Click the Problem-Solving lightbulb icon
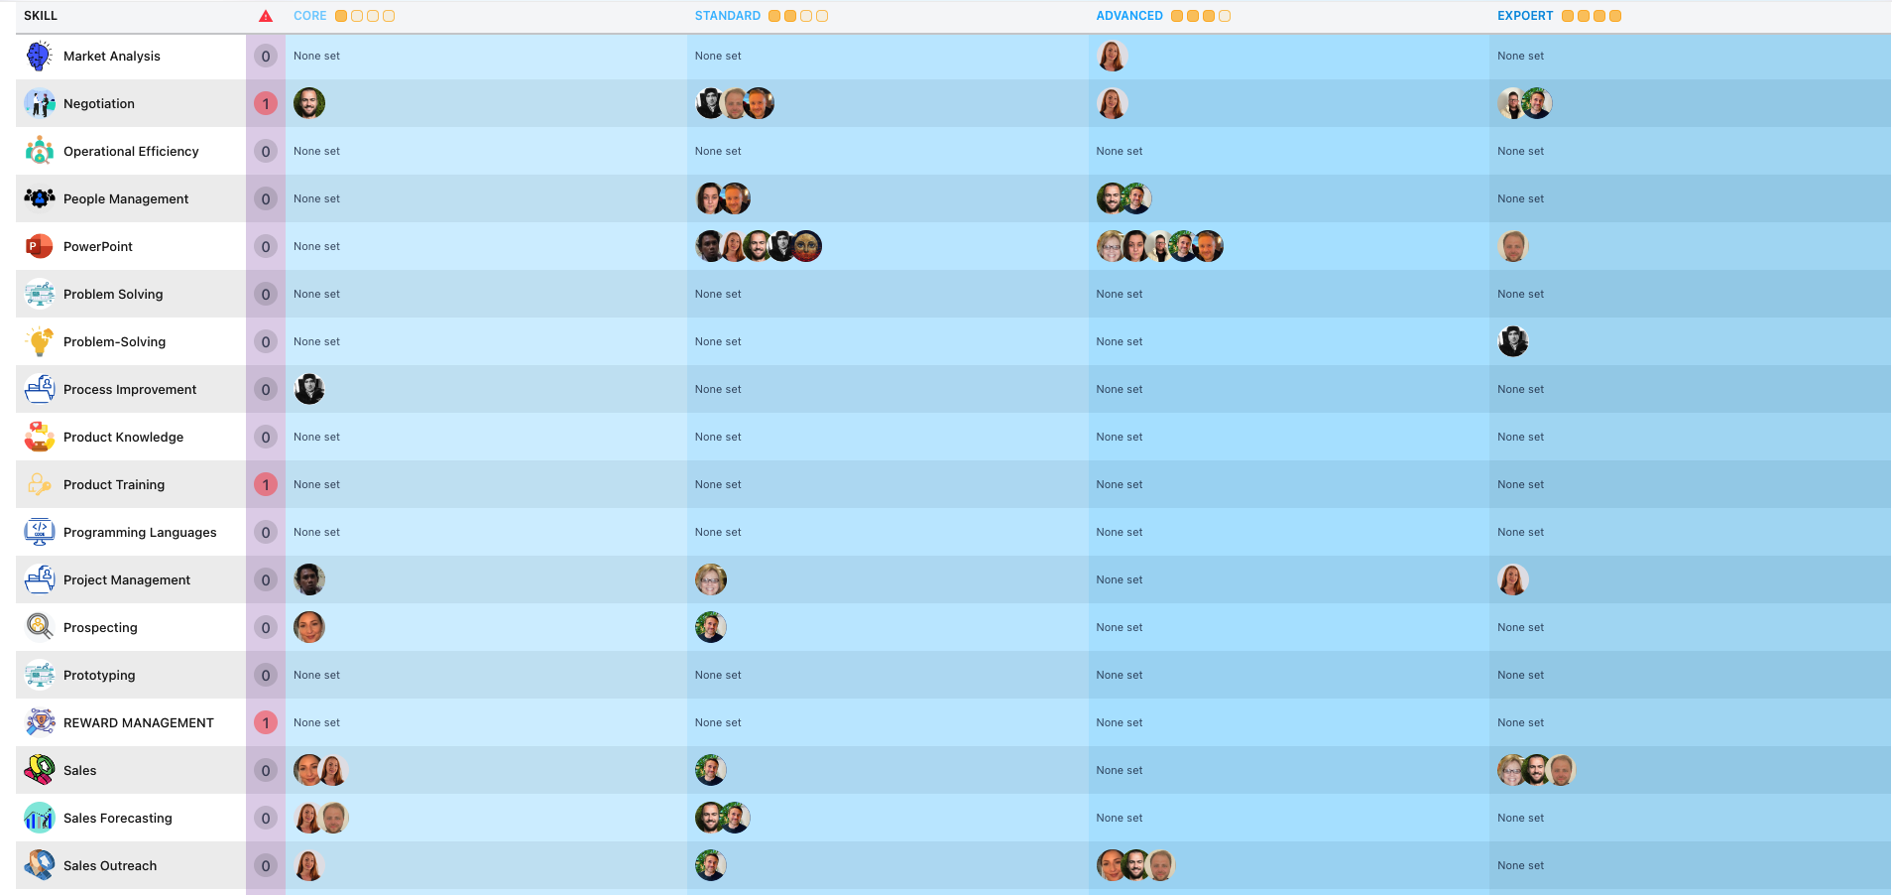 [x=39, y=342]
